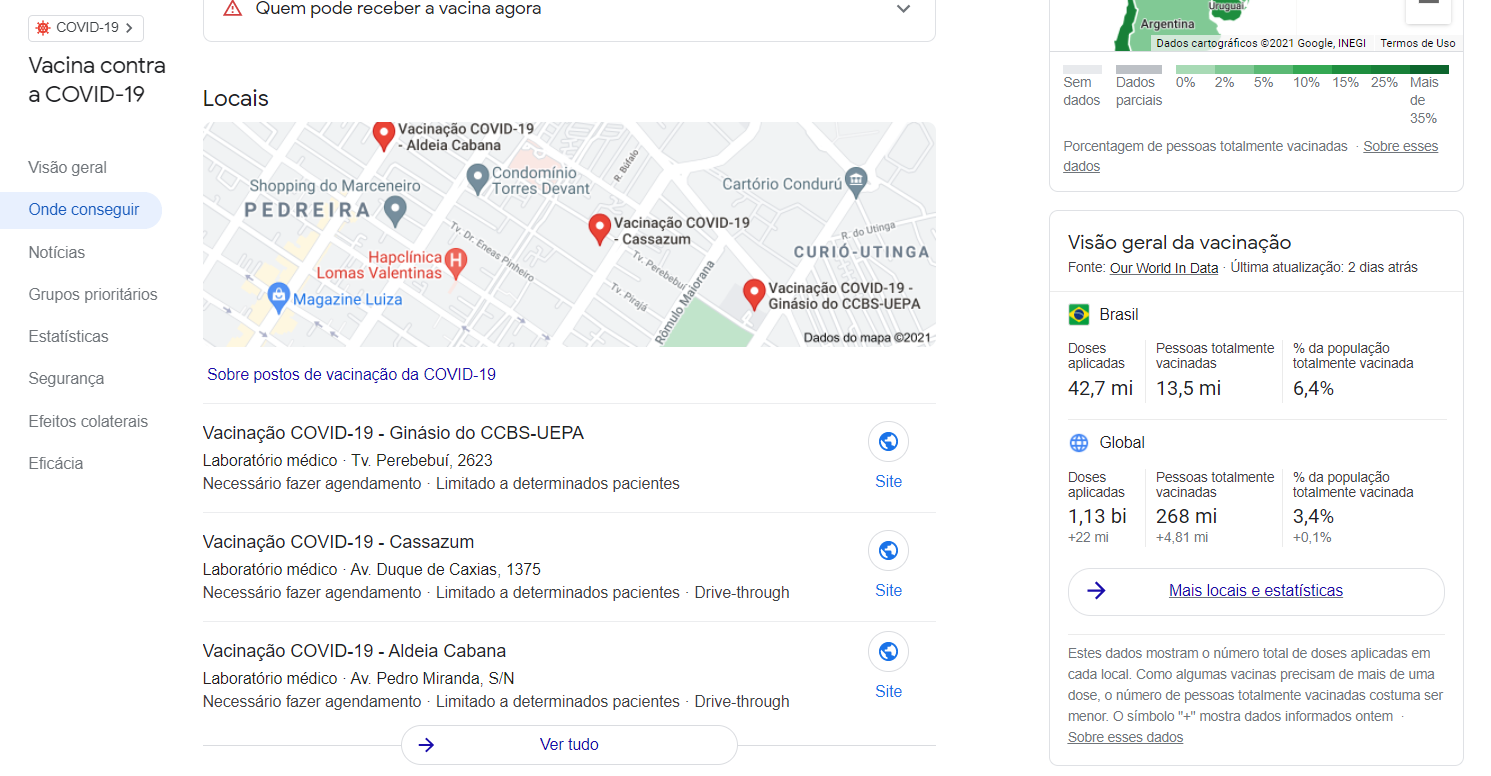Click the darkest green 'Mais de 35%' legend swatch
The width and height of the screenshot is (1491, 776).
click(1429, 69)
